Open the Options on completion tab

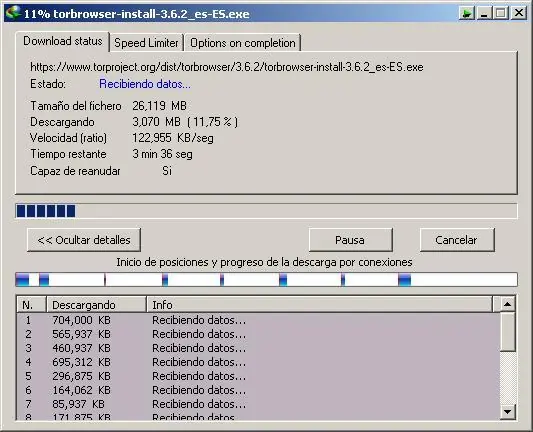point(243,43)
